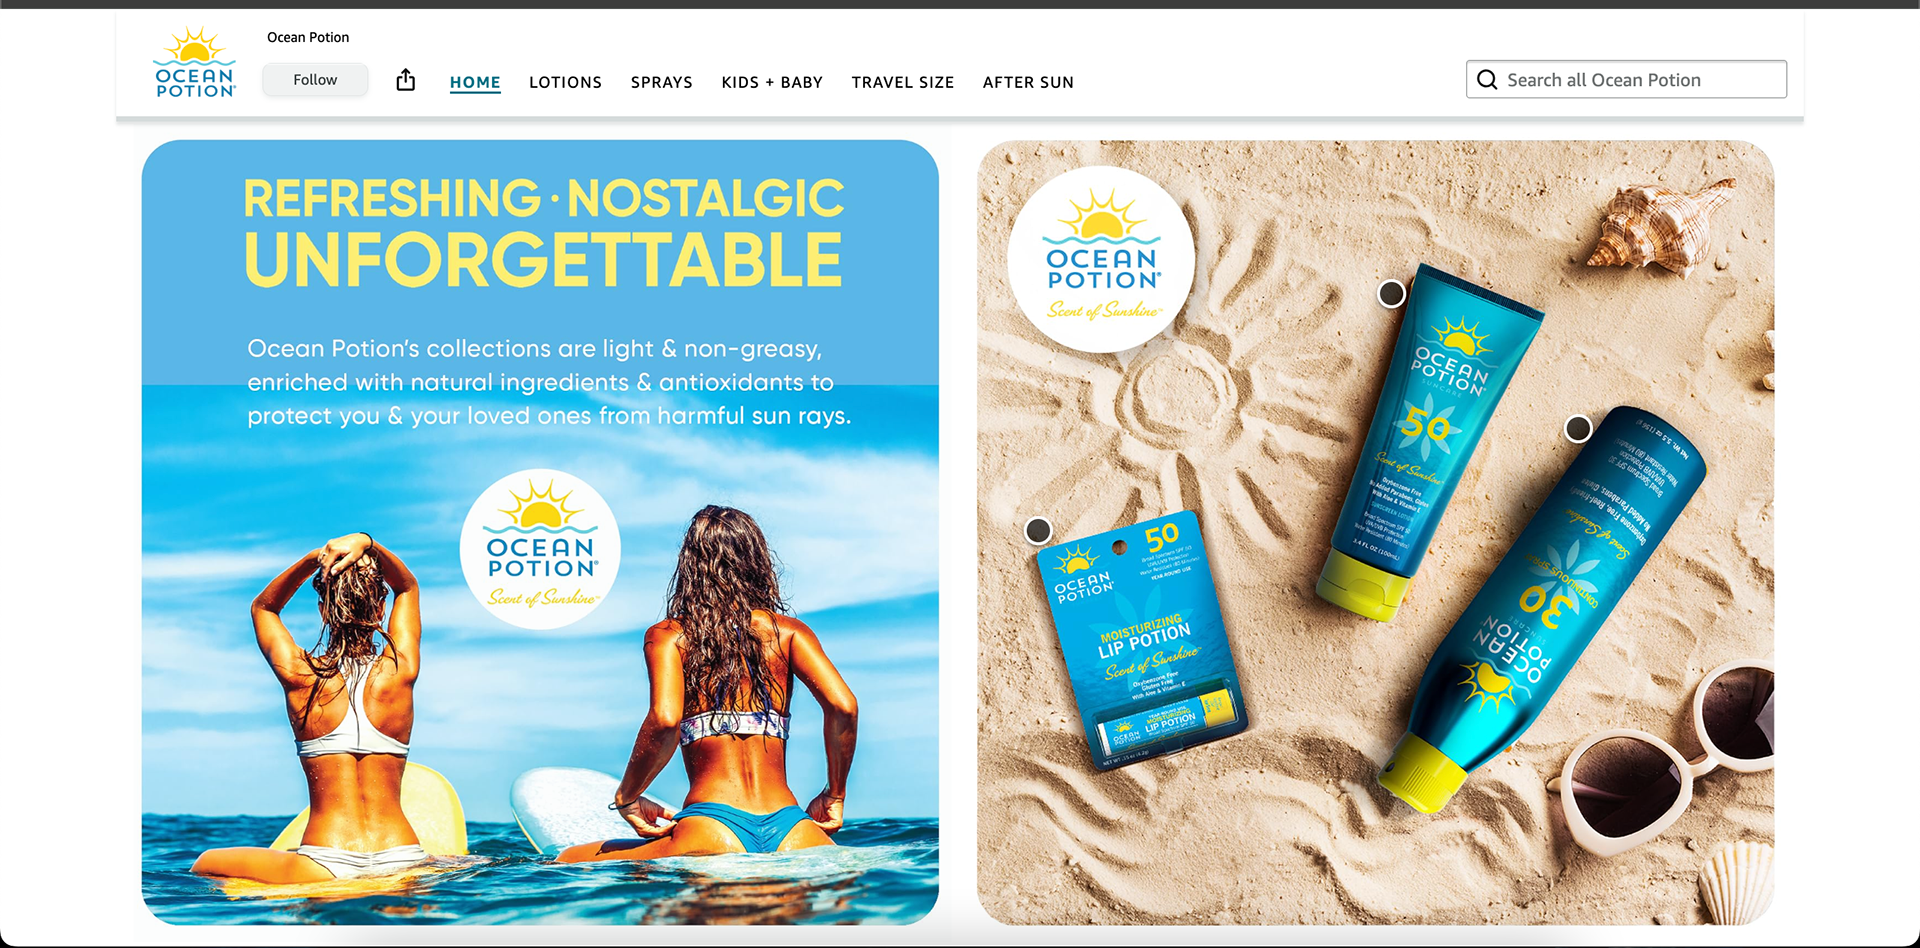Click the round Ocean Potion logo on sand image
The image size is (1920, 948).
[1101, 259]
